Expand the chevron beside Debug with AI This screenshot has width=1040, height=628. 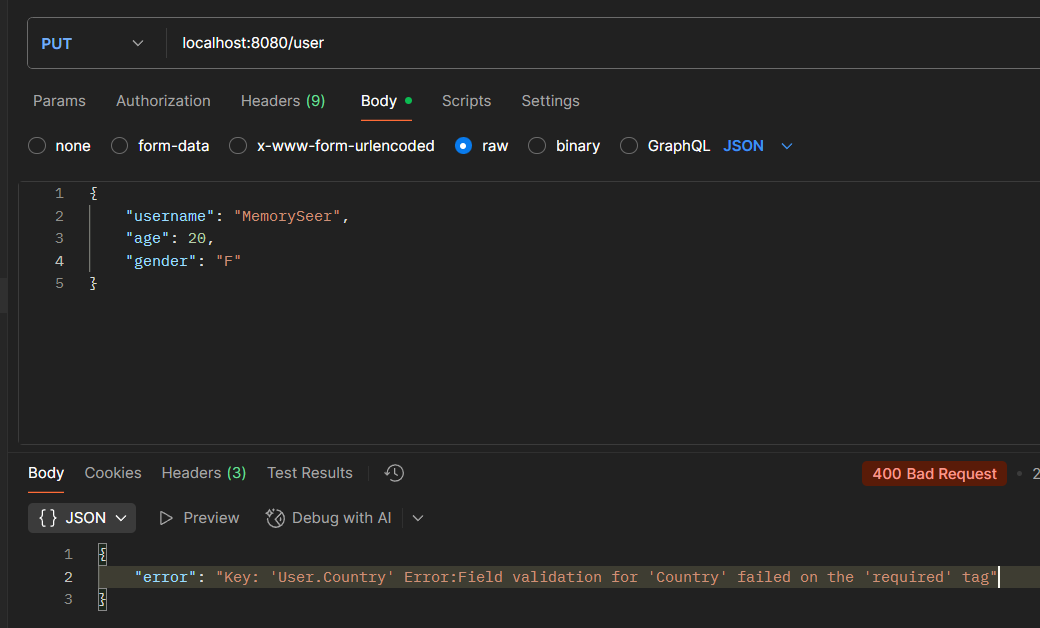(418, 518)
